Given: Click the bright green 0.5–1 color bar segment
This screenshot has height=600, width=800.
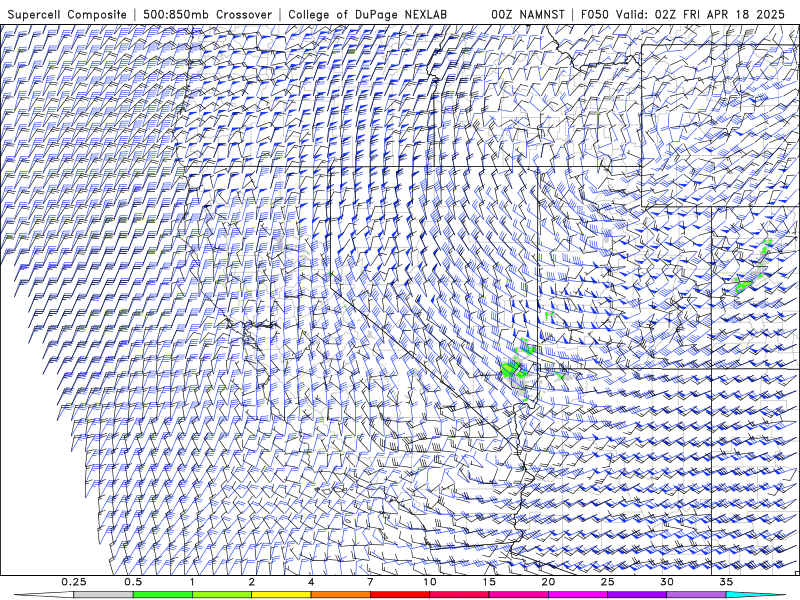Looking at the screenshot, I should pos(163,595).
